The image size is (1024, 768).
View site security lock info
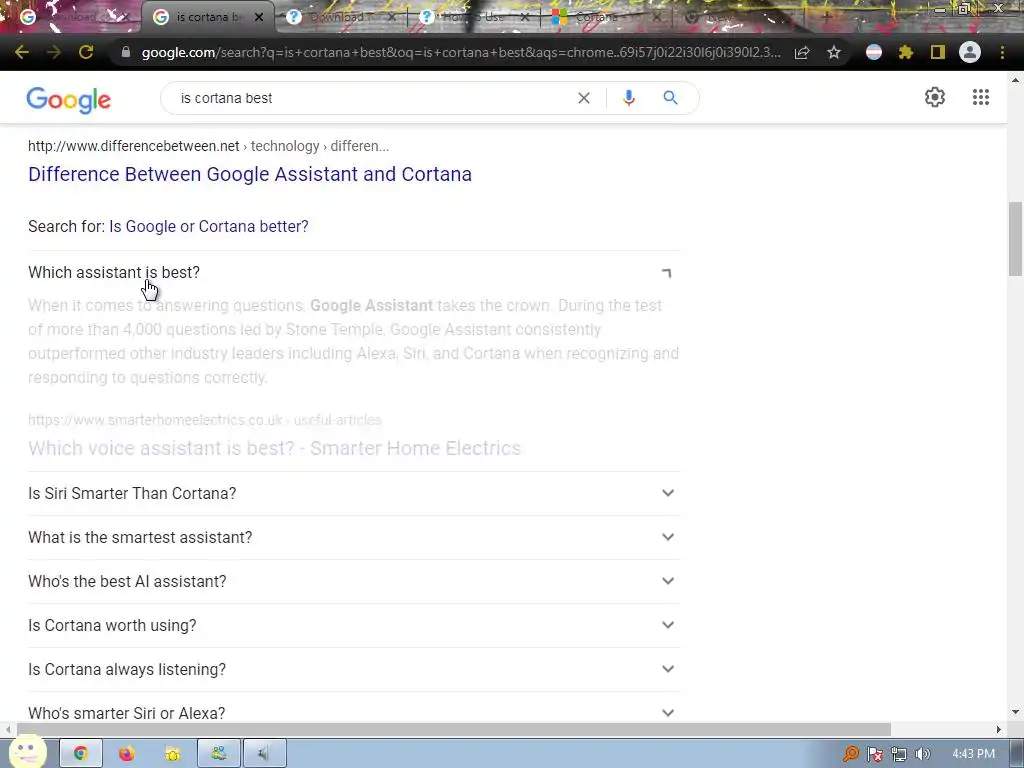tap(126, 52)
